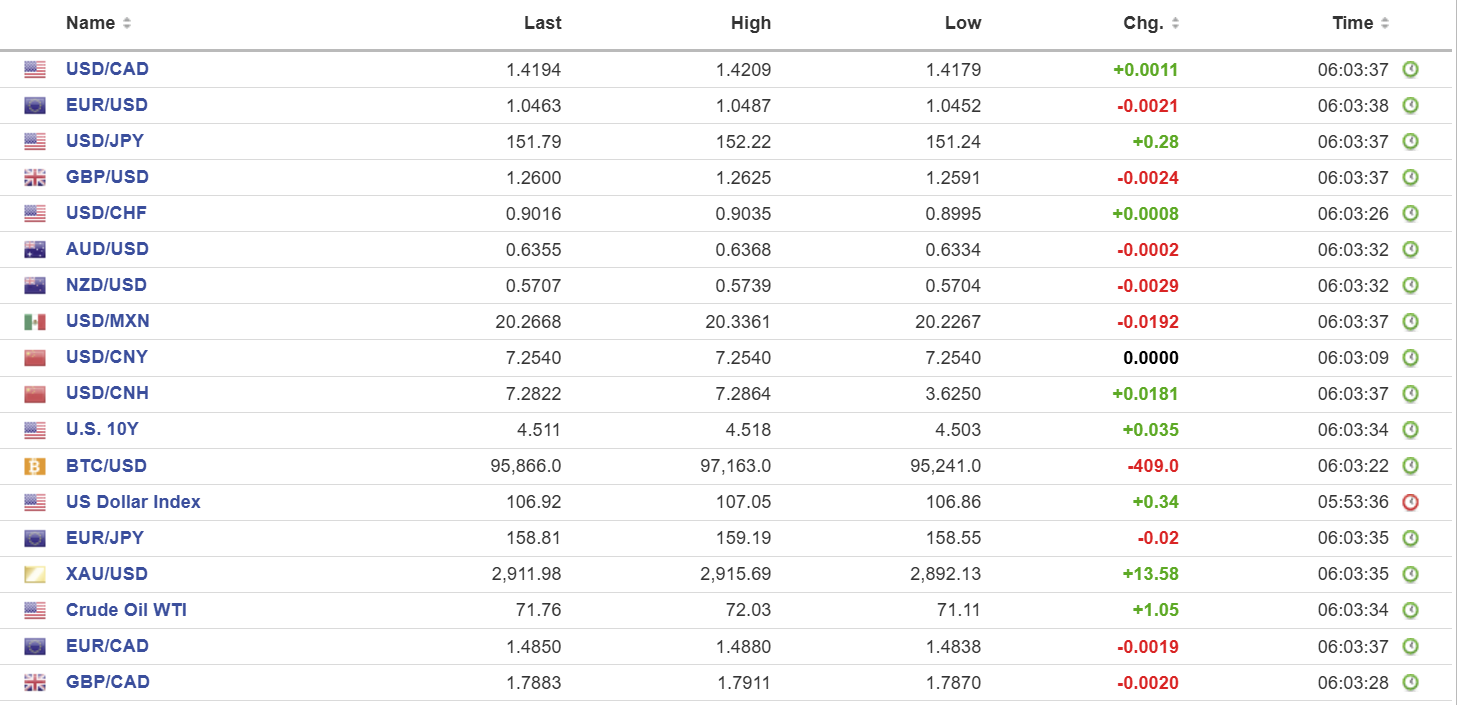This screenshot has width=1470, height=705.
Task: Click the Last column header
Action: [542, 23]
